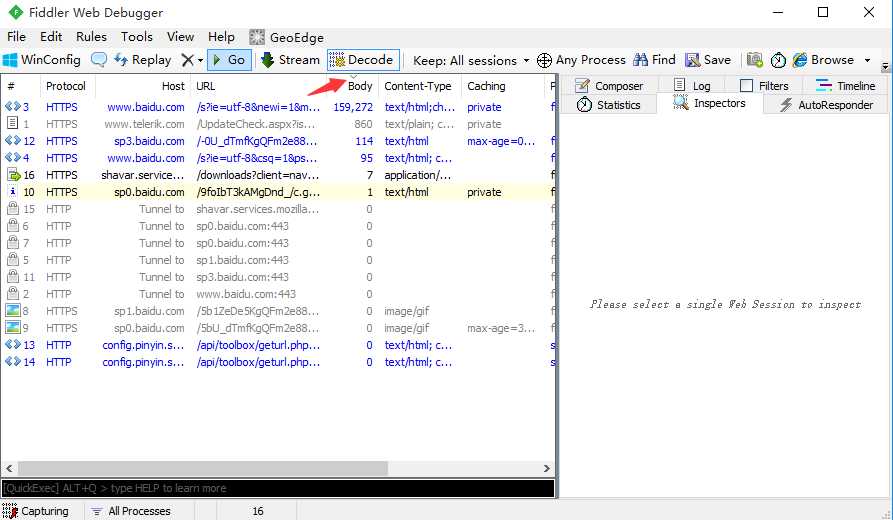Select session 15 tunnel lock icon
This screenshot has width=893, height=520.
[x=13, y=208]
